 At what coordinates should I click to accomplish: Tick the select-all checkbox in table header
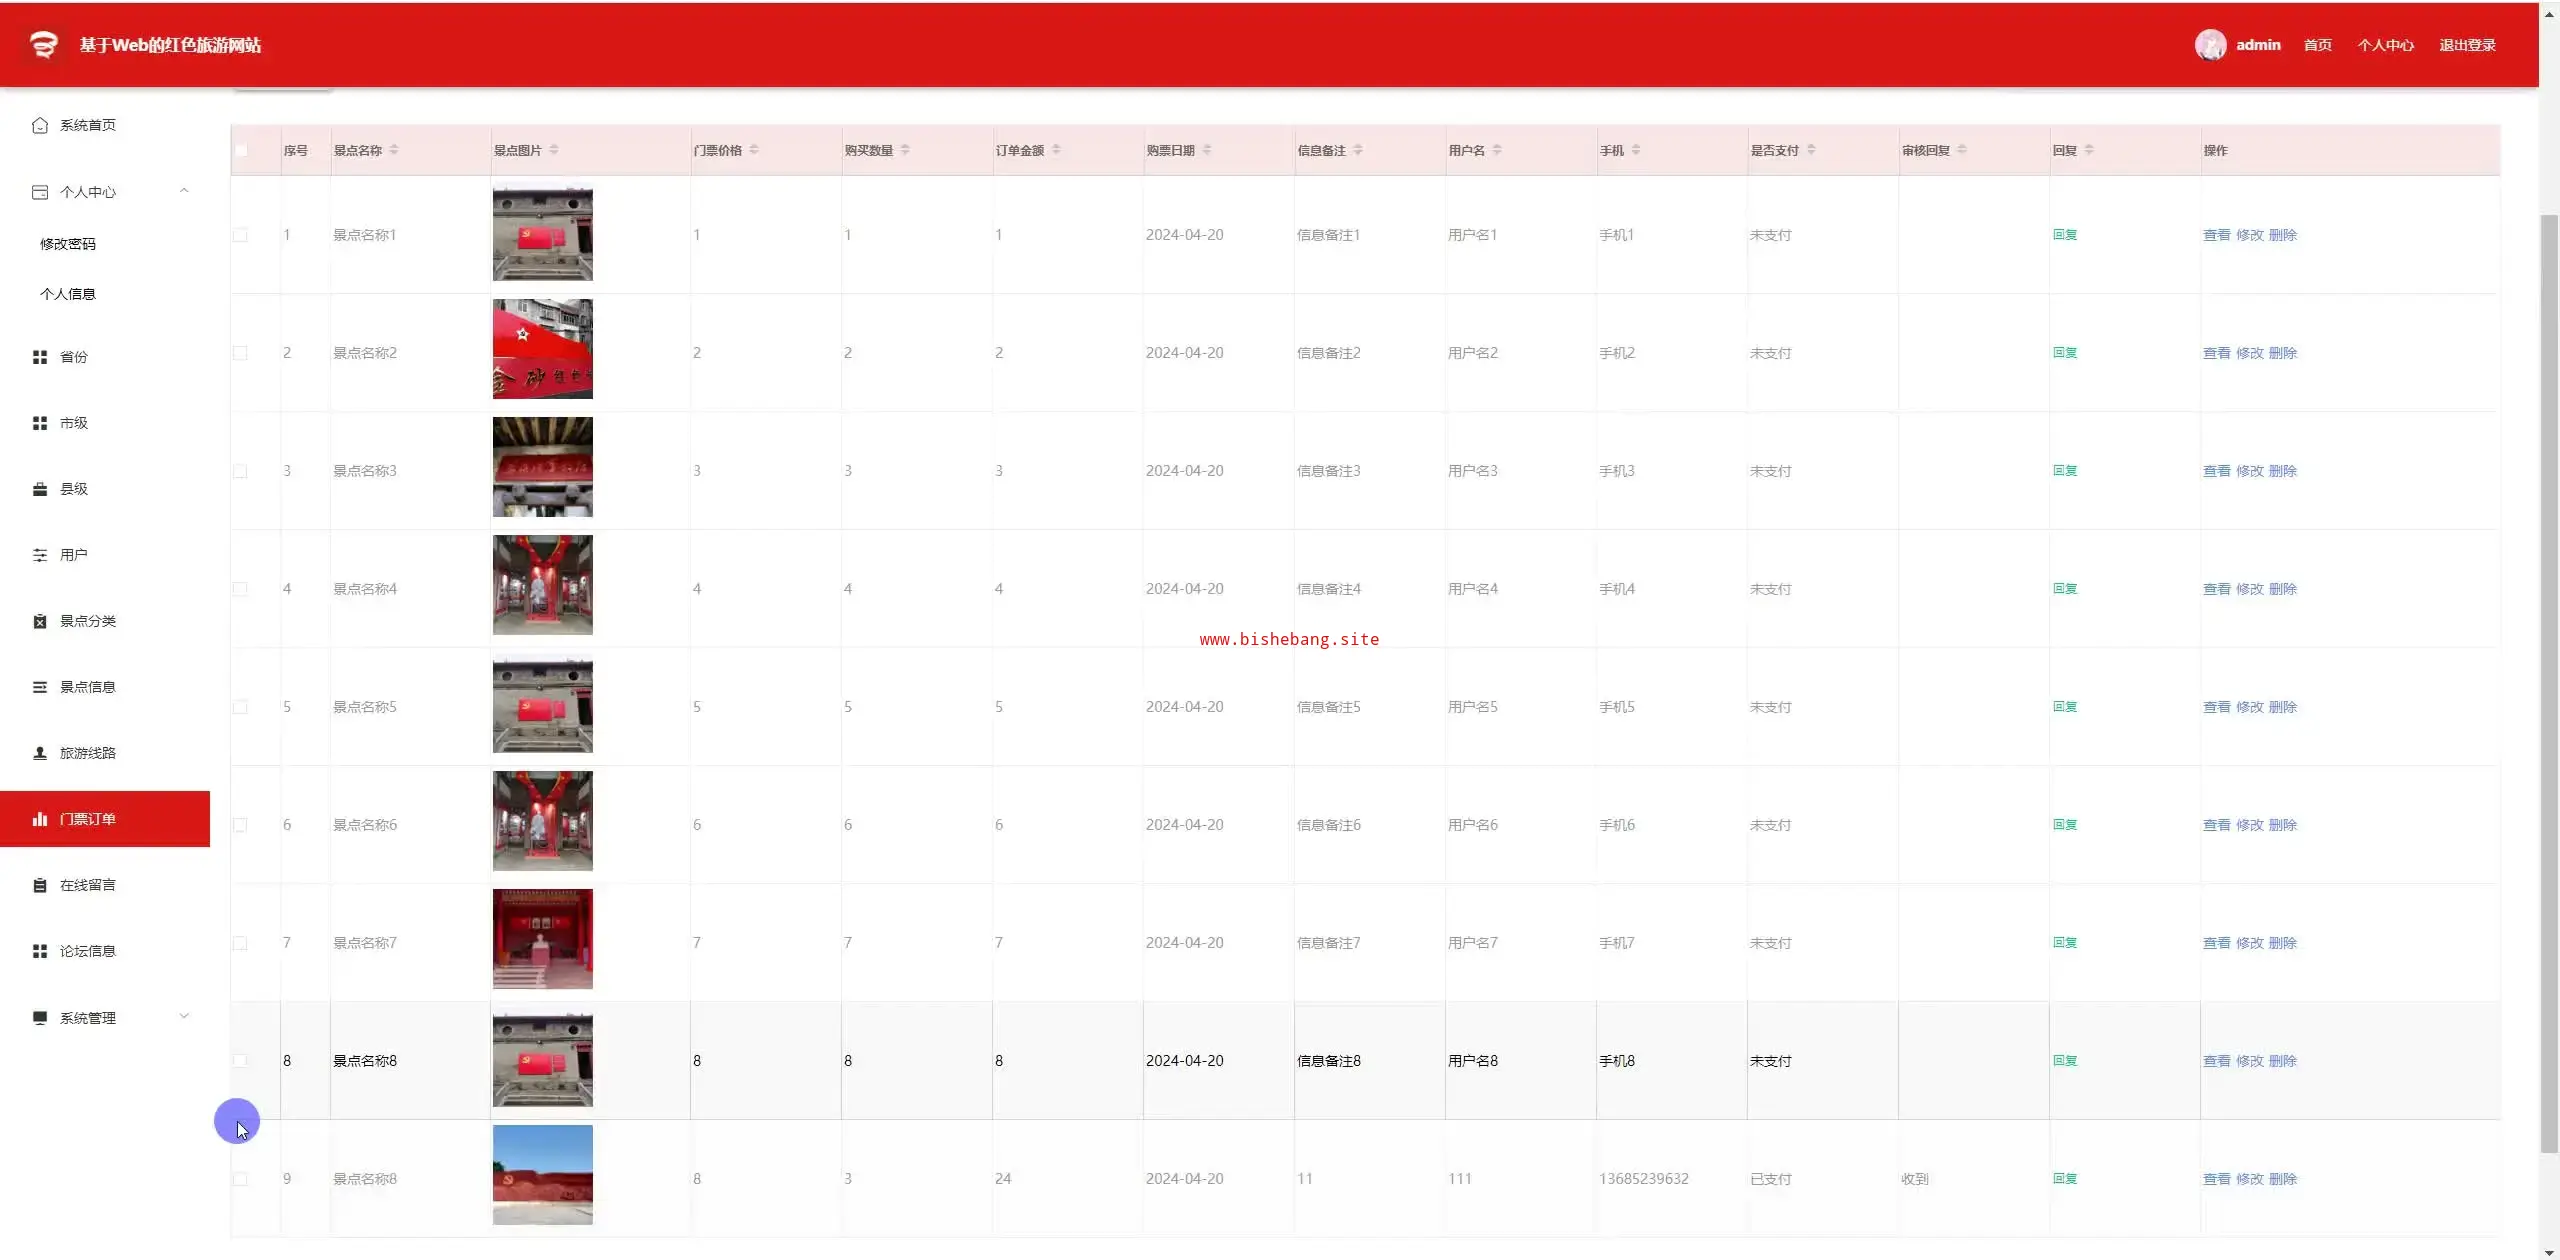tap(241, 150)
